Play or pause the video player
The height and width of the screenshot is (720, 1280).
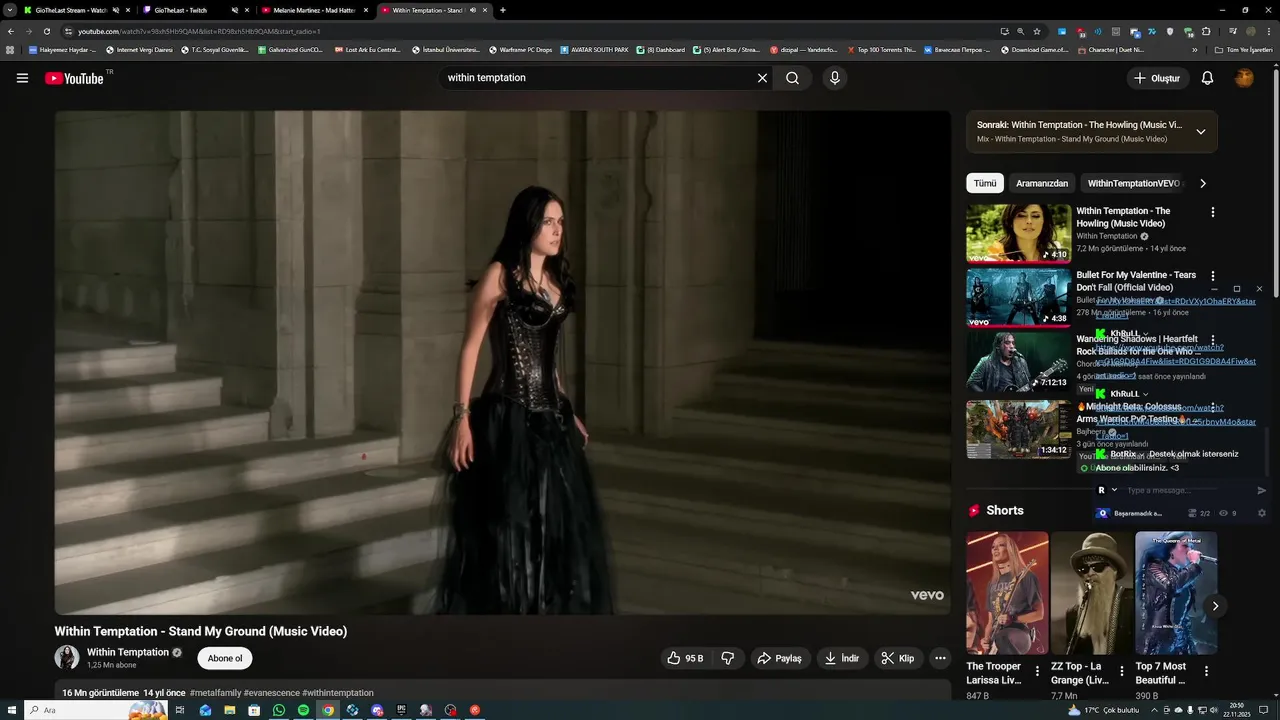coord(502,362)
